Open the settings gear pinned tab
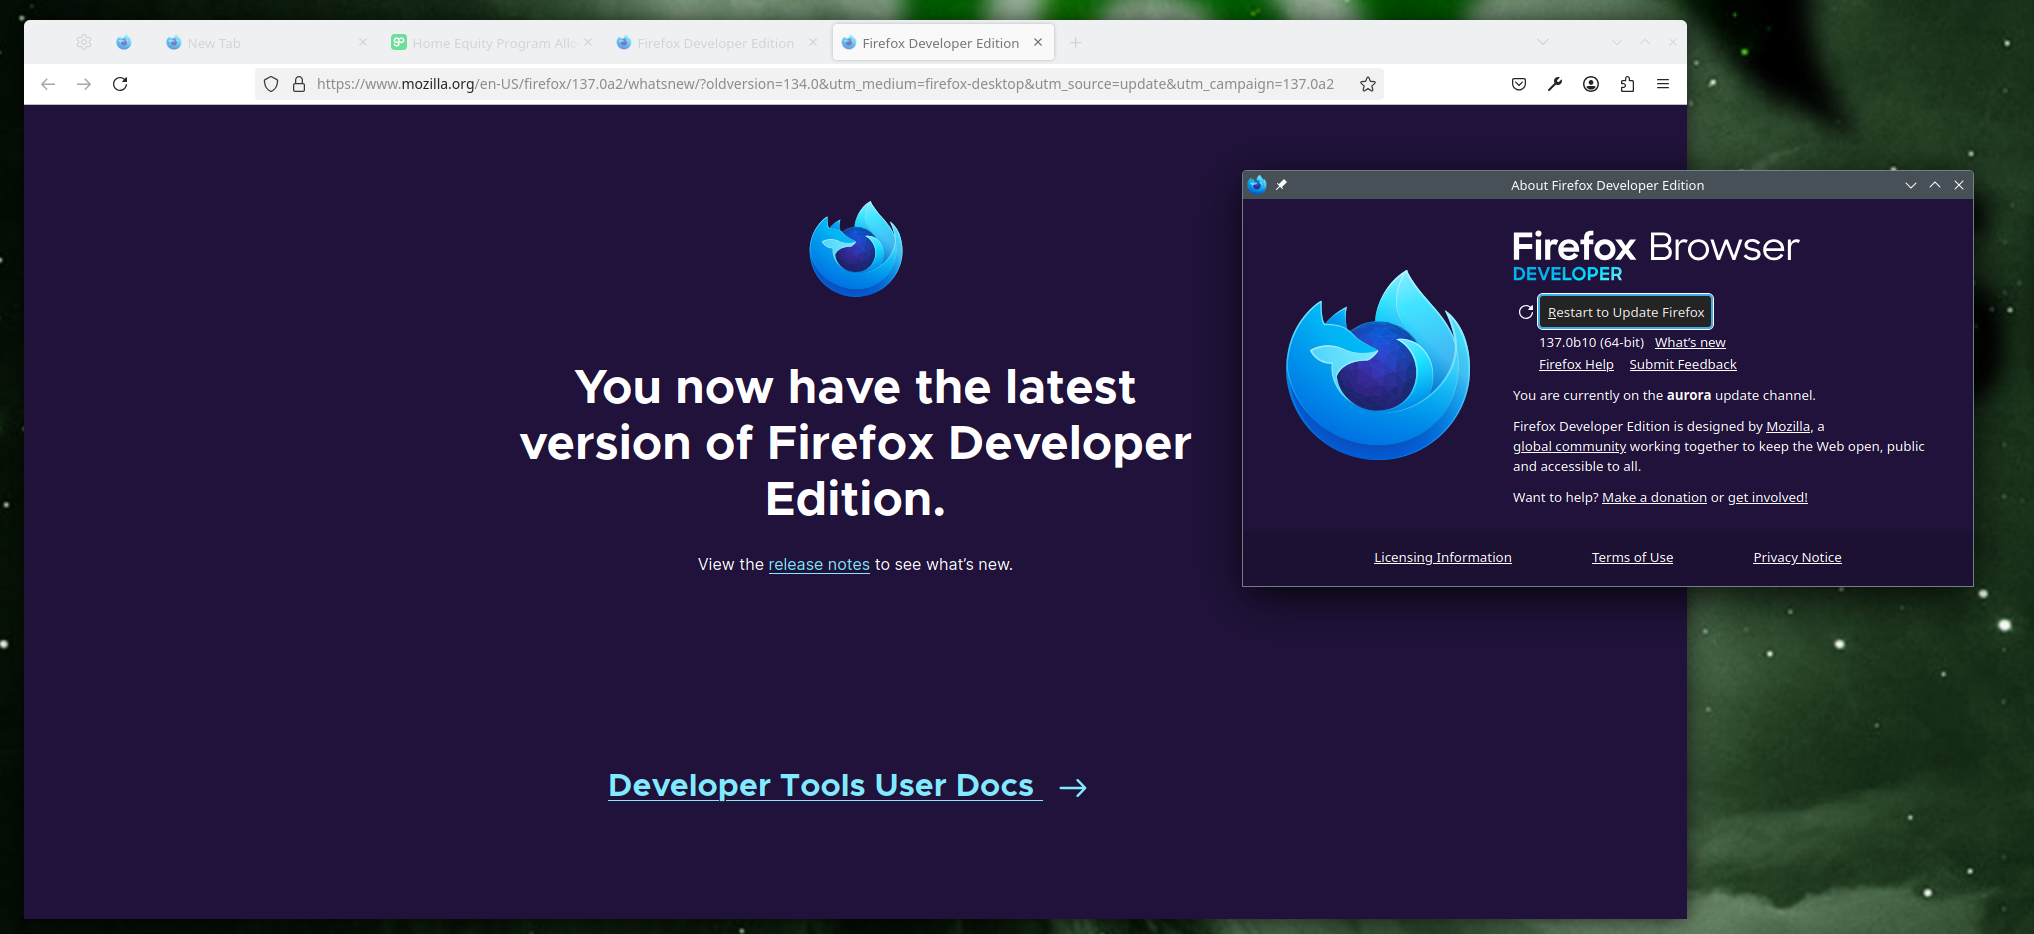 [84, 42]
